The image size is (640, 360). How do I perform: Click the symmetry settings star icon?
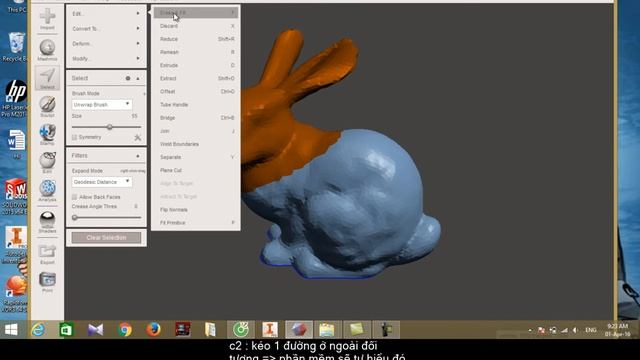(138, 138)
